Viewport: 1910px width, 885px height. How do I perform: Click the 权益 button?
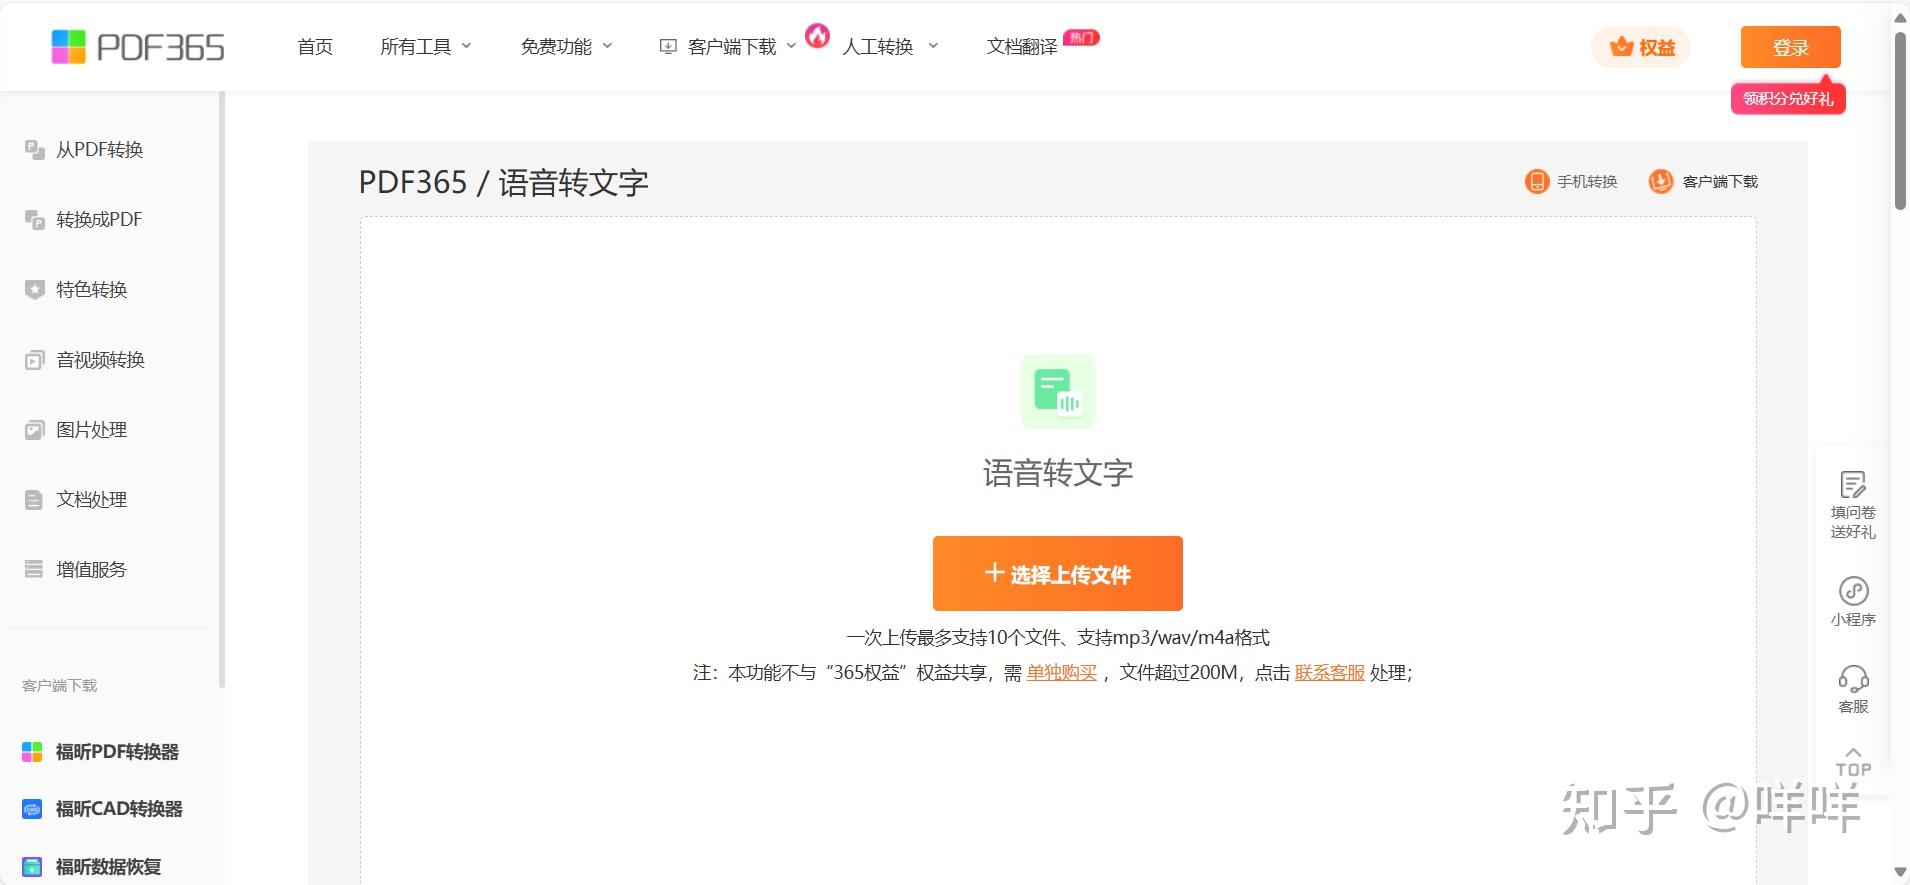1641,47
